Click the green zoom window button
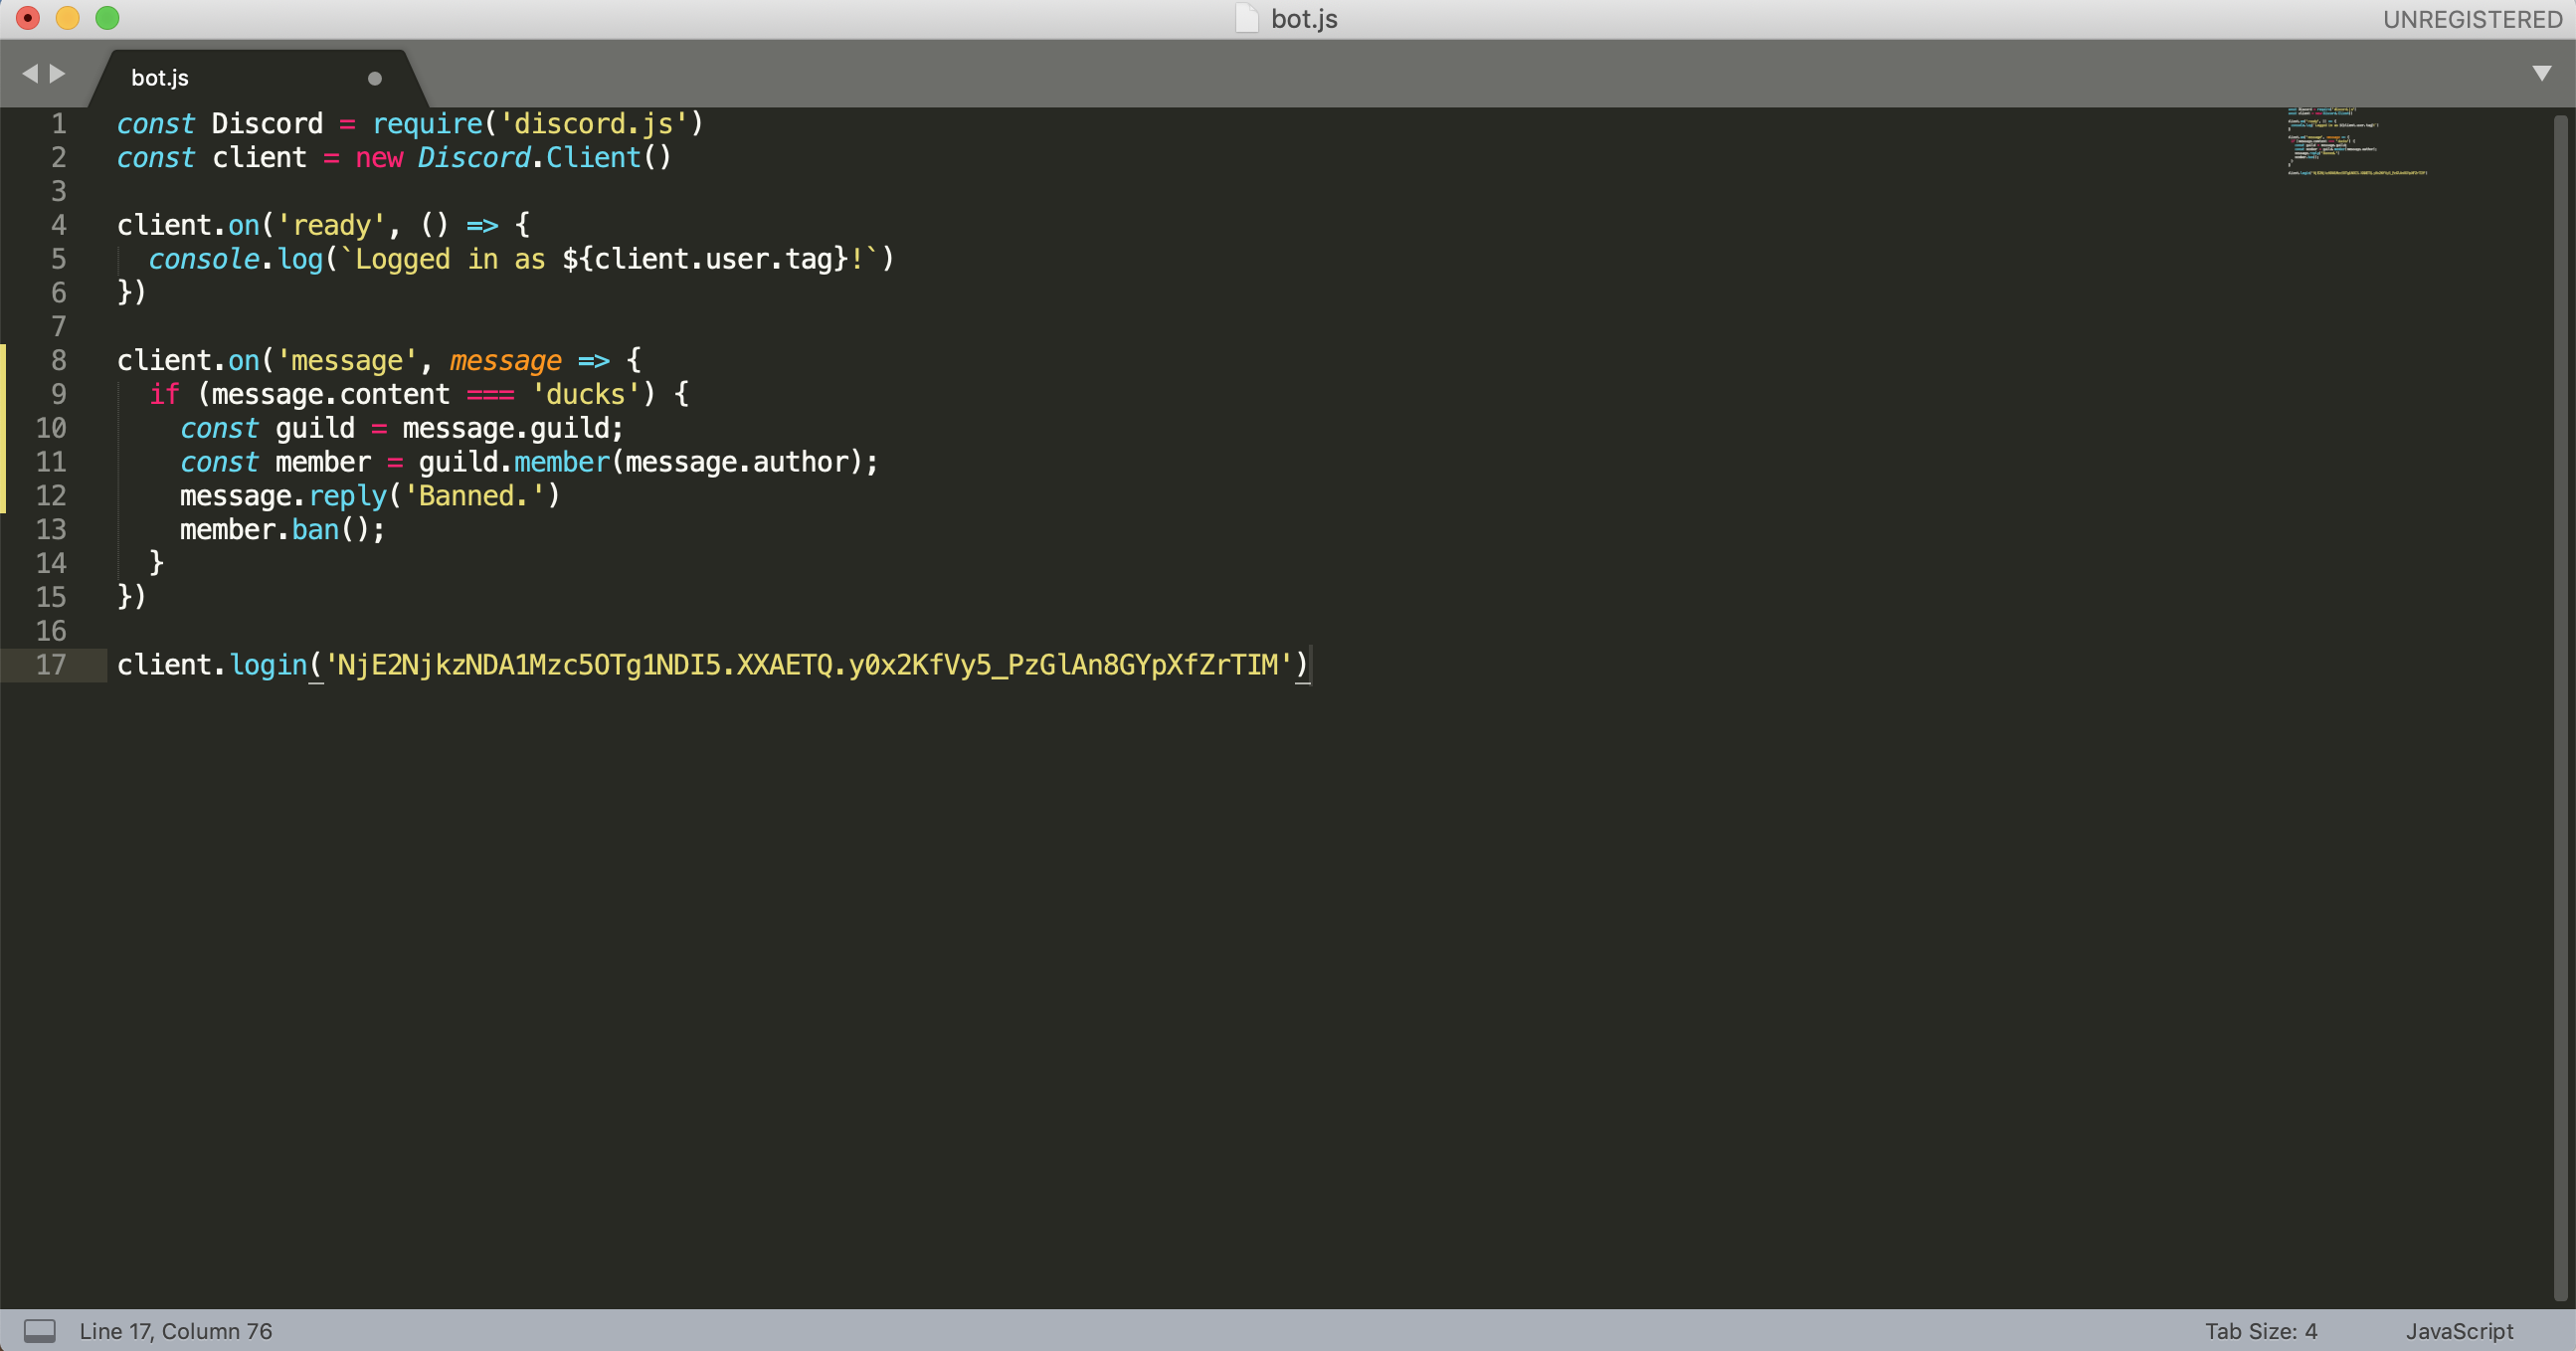Screen dimensions: 2576x1351 [x=107, y=18]
